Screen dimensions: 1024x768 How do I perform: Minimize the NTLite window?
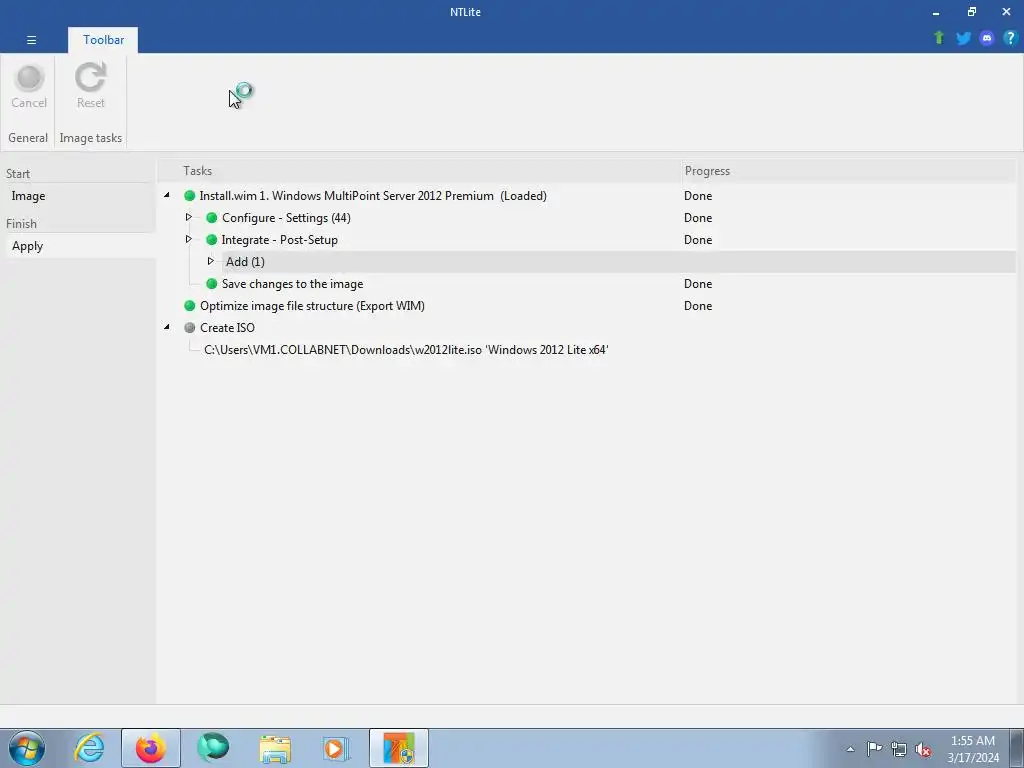tap(936, 12)
